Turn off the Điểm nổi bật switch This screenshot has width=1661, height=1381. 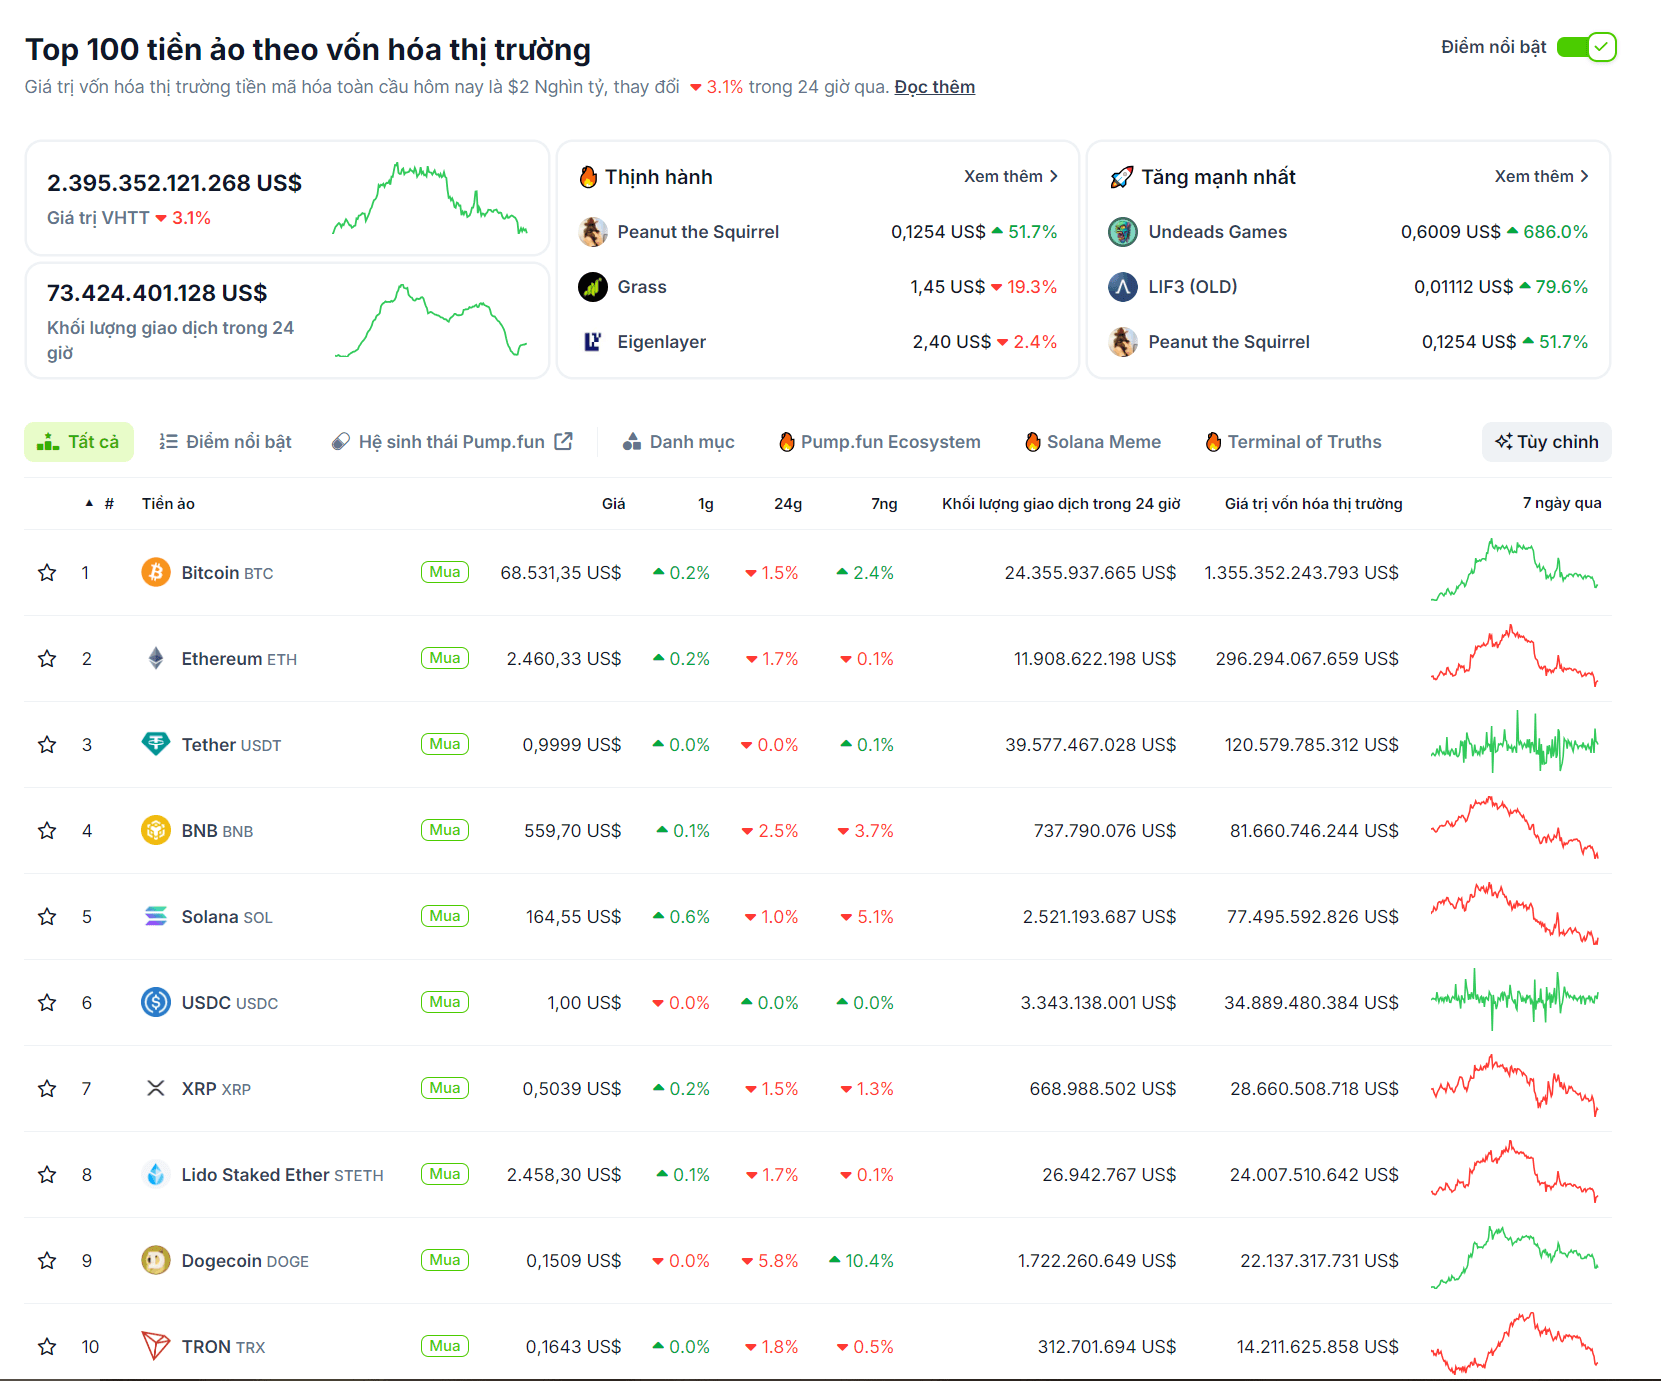[x=1587, y=47]
